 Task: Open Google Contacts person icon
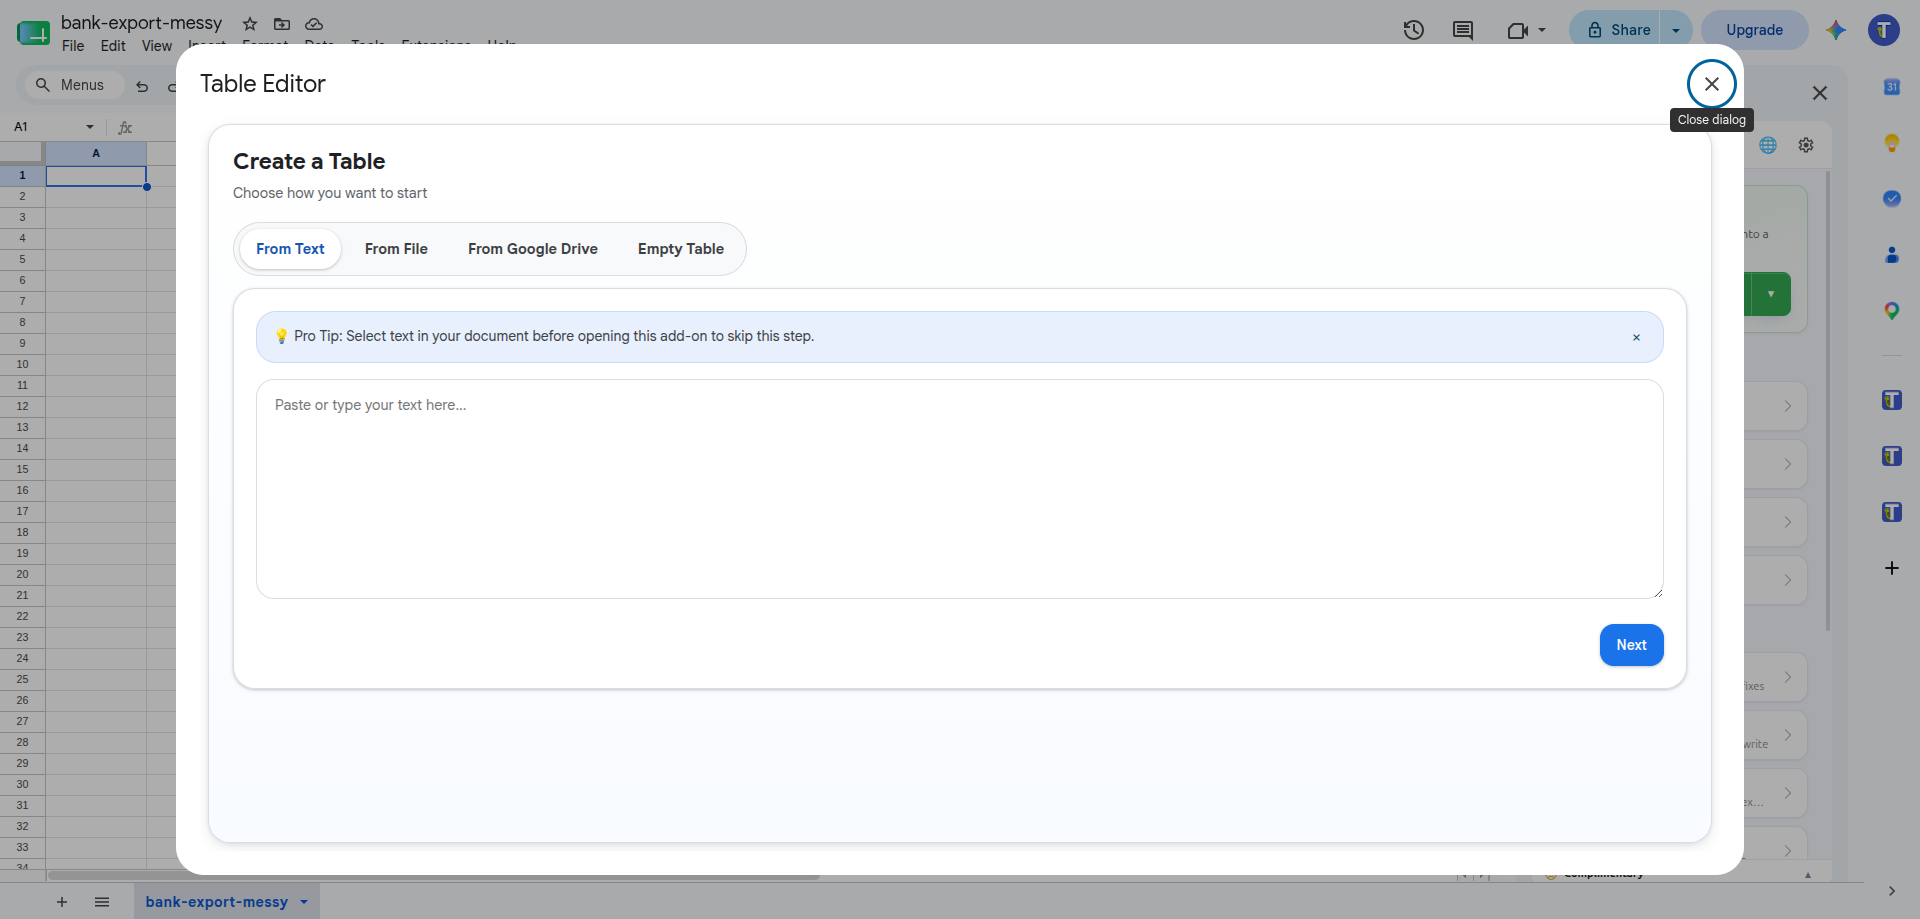pyautogui.click(x=1892, y=255)
